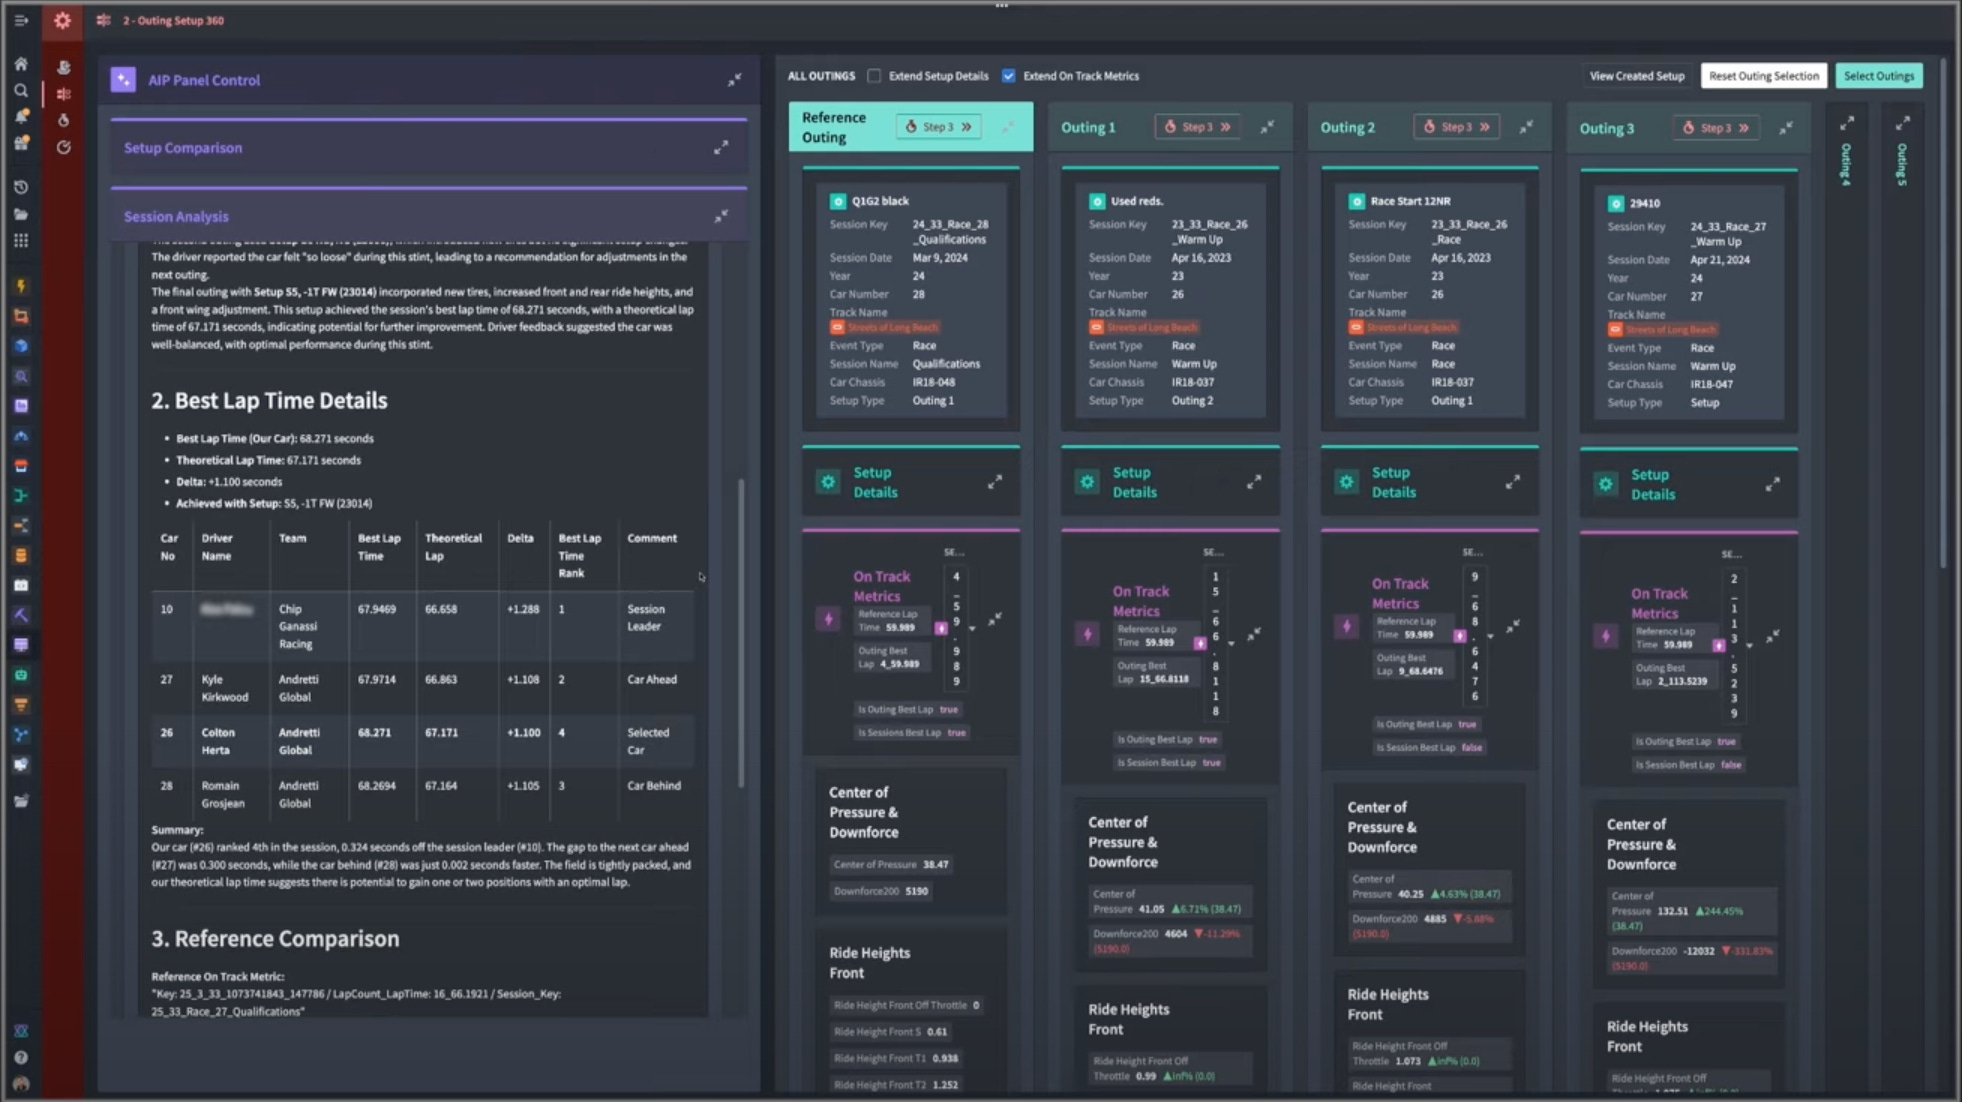Click Step 3 dropdown on Reference Outing

pos(938,127)
